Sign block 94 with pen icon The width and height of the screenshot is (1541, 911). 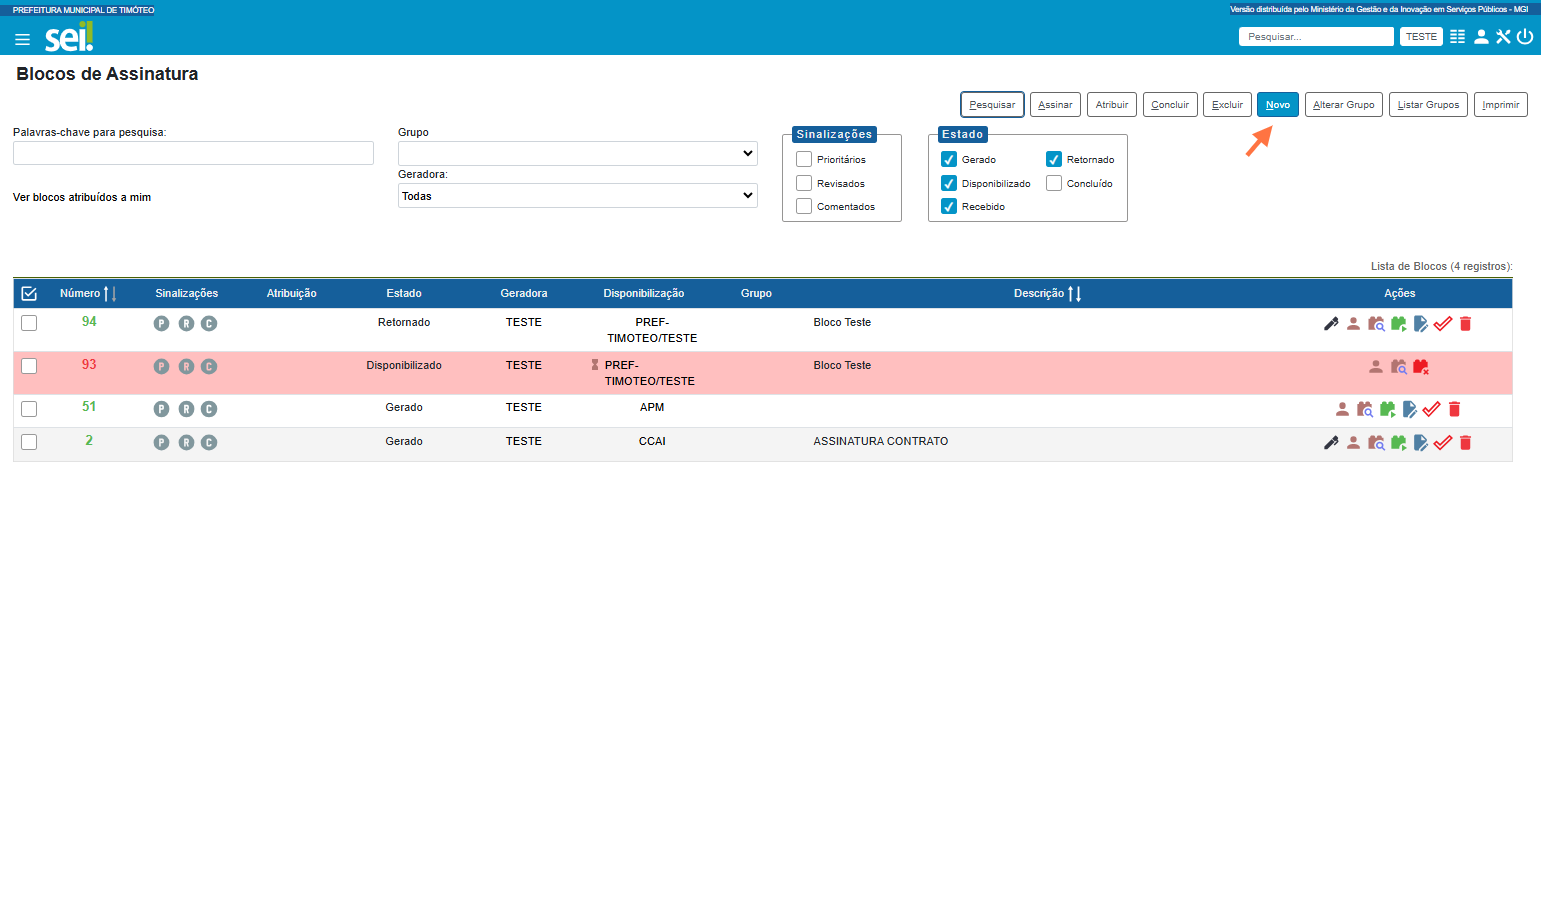tap(1331, 324)
